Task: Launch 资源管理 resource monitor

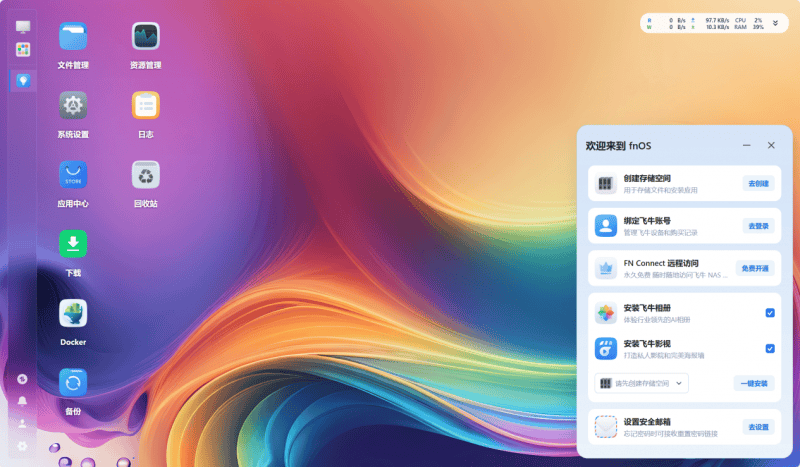Action: 146,37
